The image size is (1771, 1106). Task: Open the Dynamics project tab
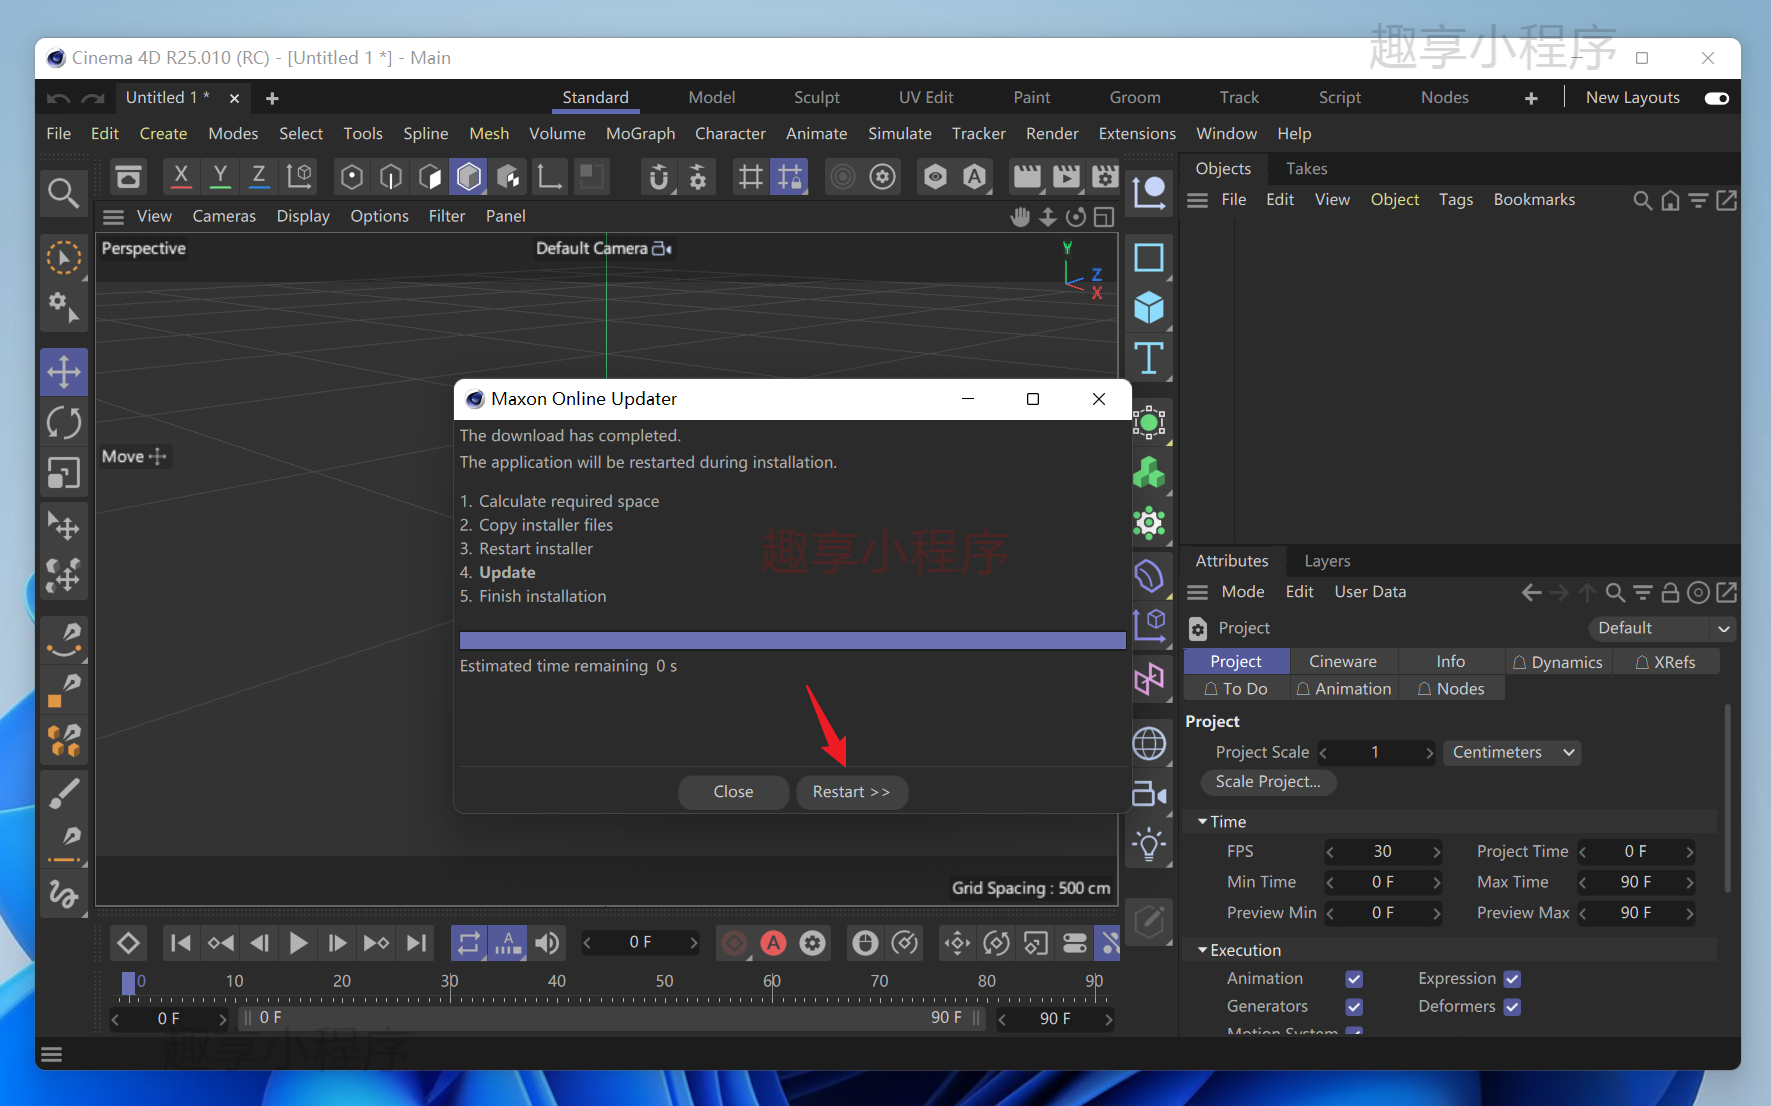click(x=1558, y=661)
